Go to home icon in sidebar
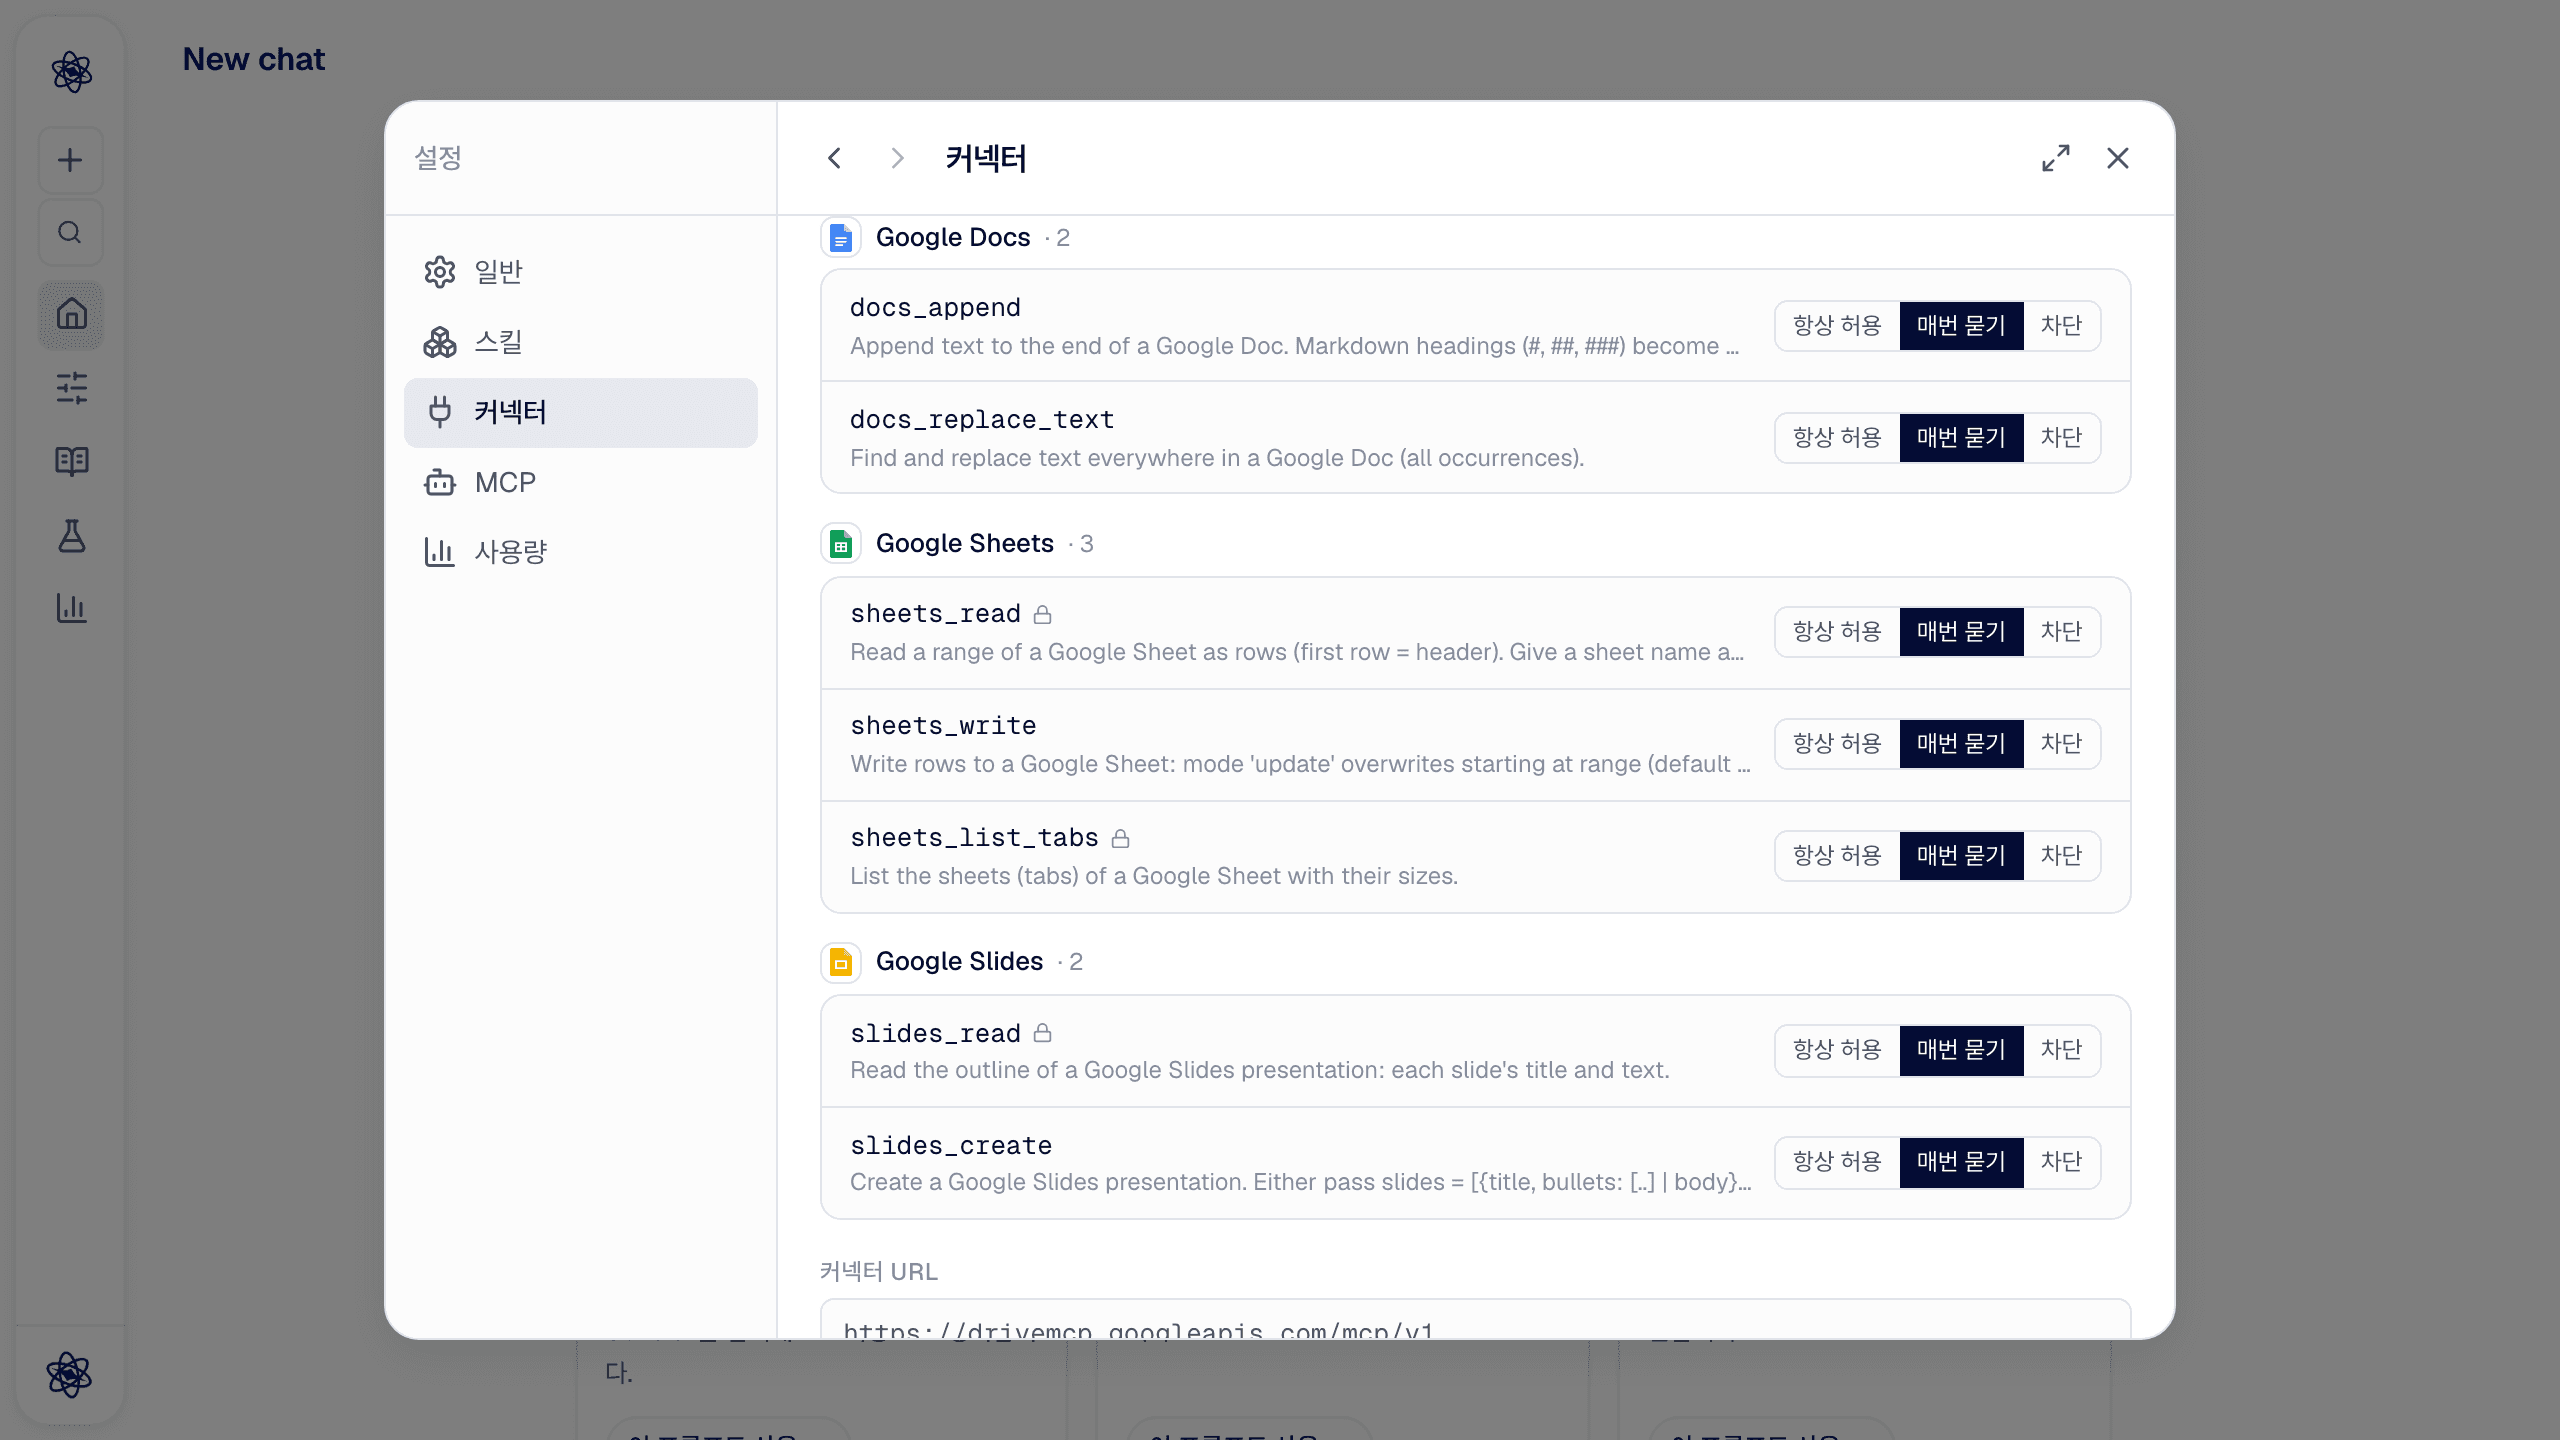The image size is (2560, 1440). [x=71, y=314]
